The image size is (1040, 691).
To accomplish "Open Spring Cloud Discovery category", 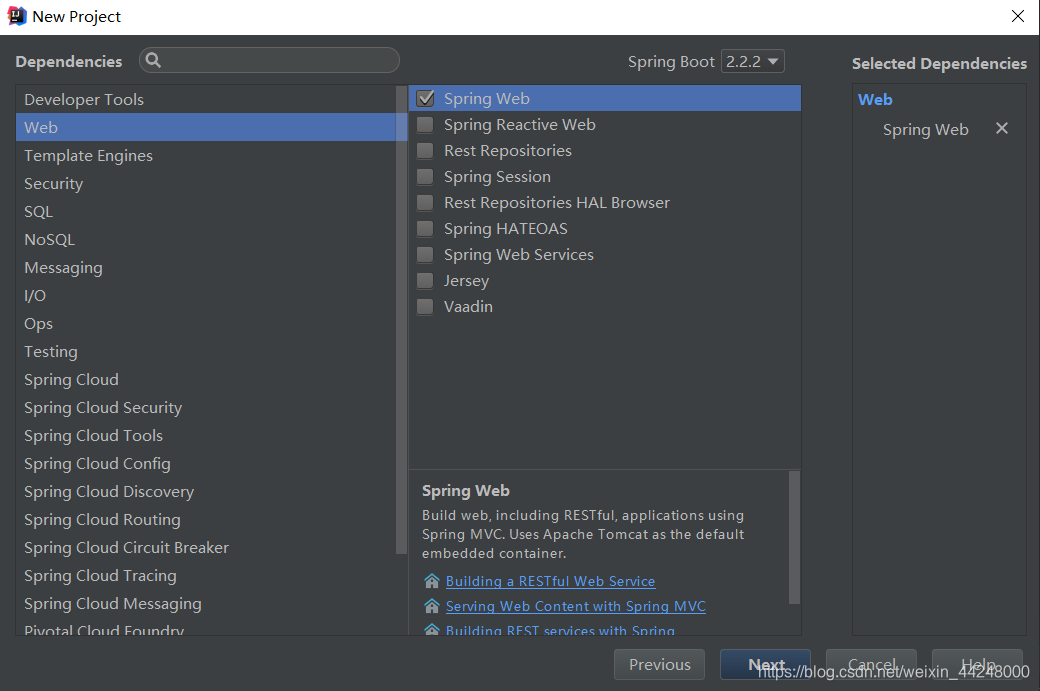I will [x=206, y=491].
